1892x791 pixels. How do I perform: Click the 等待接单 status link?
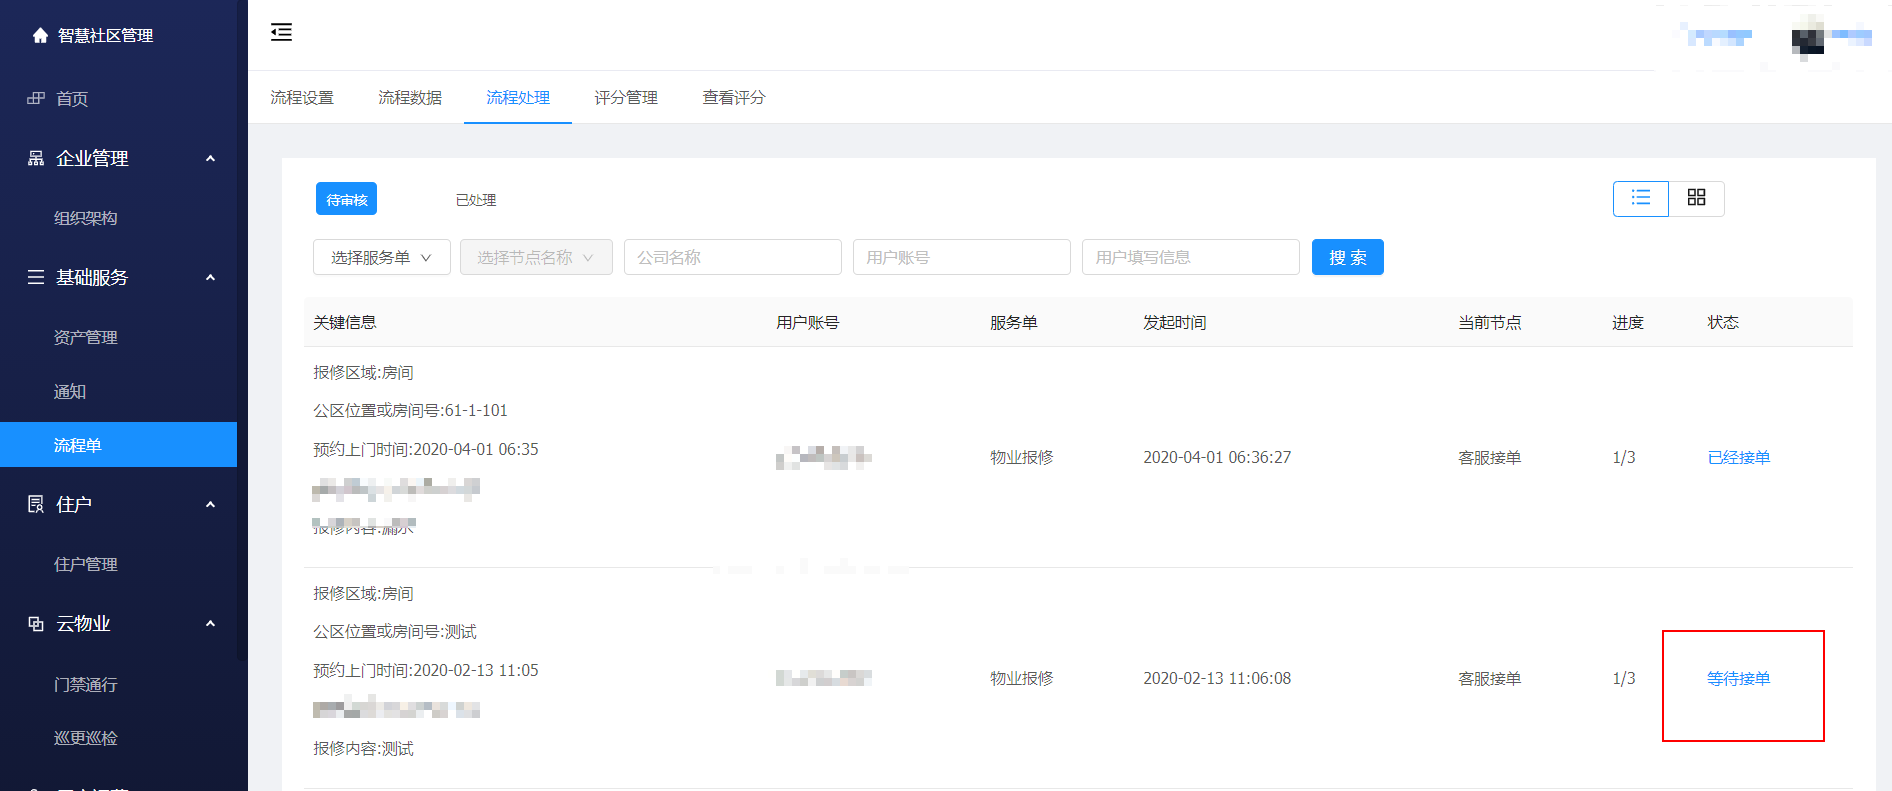pos(1738,678)
